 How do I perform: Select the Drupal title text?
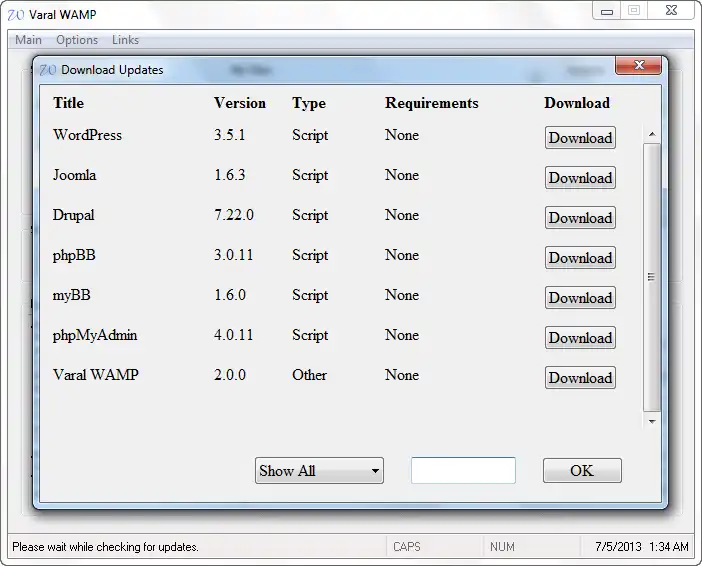[x=73, y=215]
